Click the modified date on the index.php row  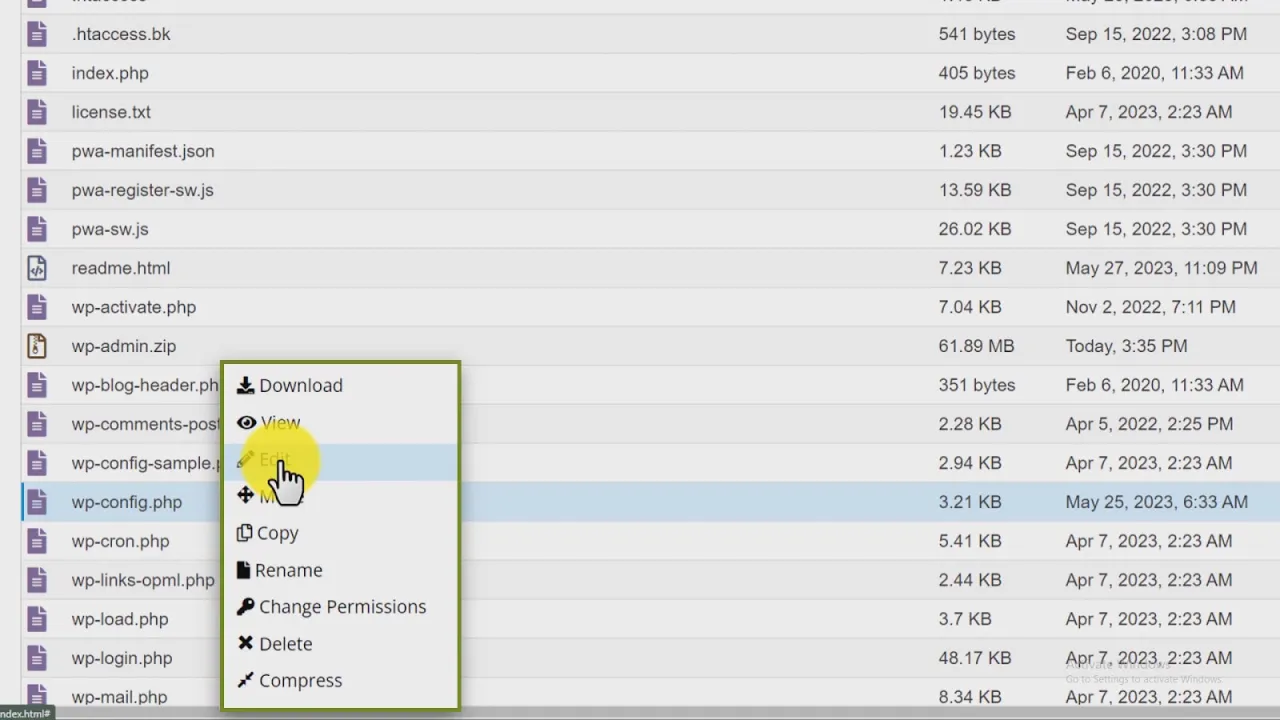[x=1155, y=73]
